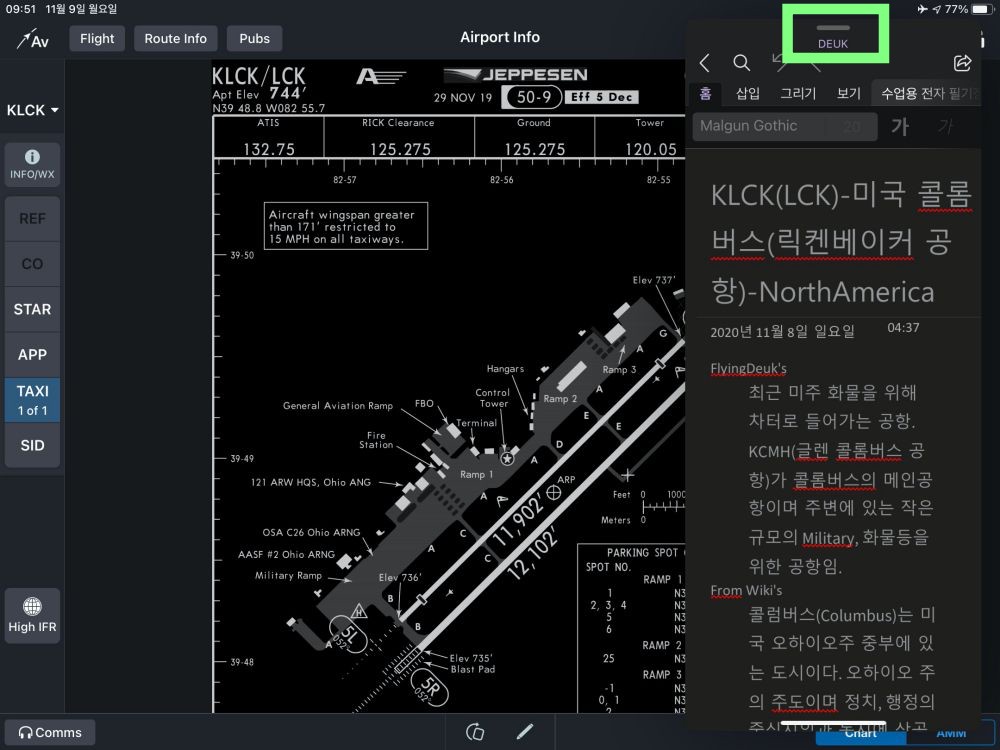The image size is (1000, 750).
Task: Open the INFO/WX airport information panel
Action: [32, 165]
